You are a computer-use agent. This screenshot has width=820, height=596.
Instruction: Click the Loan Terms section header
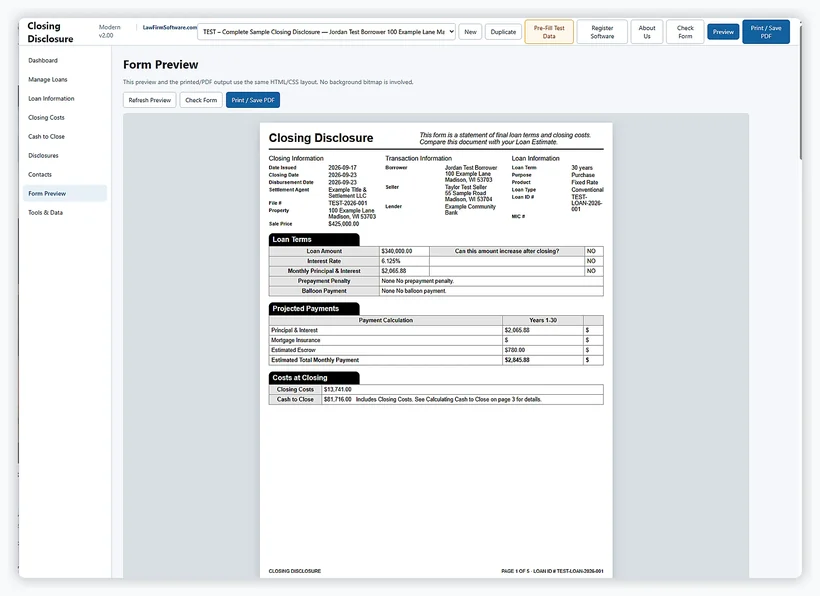coord(314,239)
